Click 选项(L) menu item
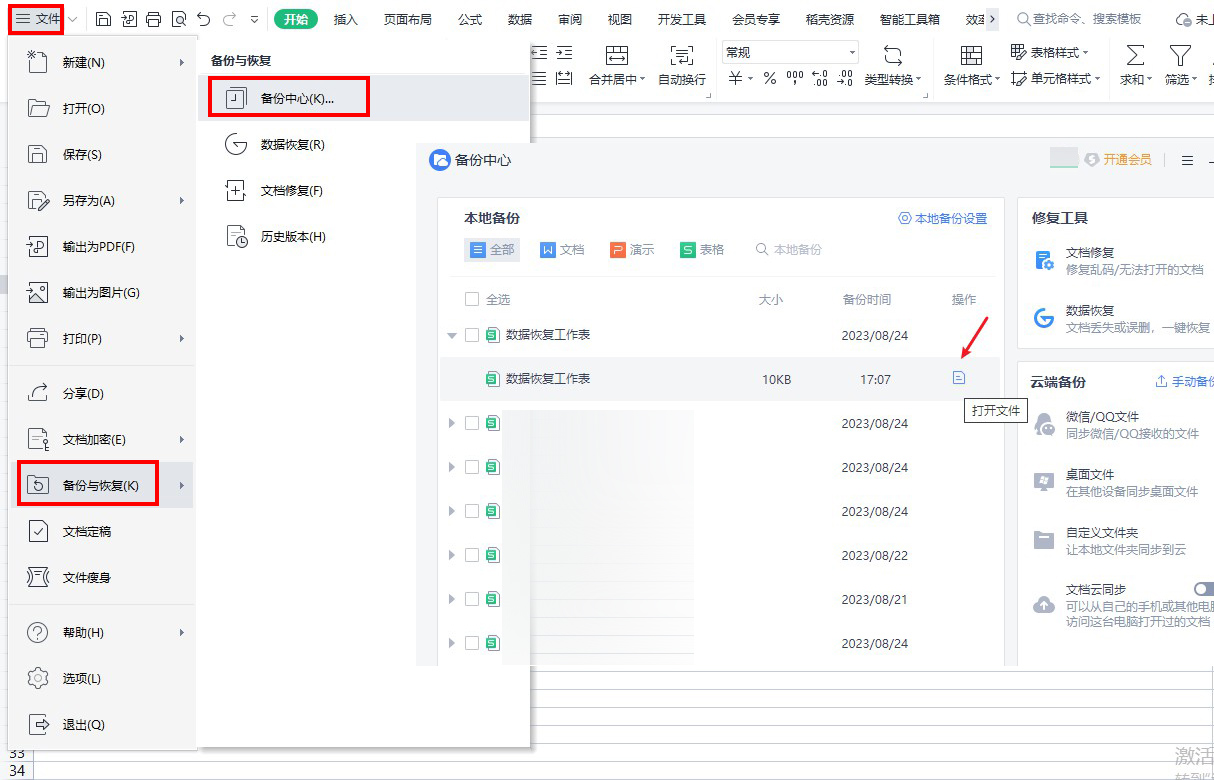This screenshot has width=1214, height=780. click(x=101, y=678)
